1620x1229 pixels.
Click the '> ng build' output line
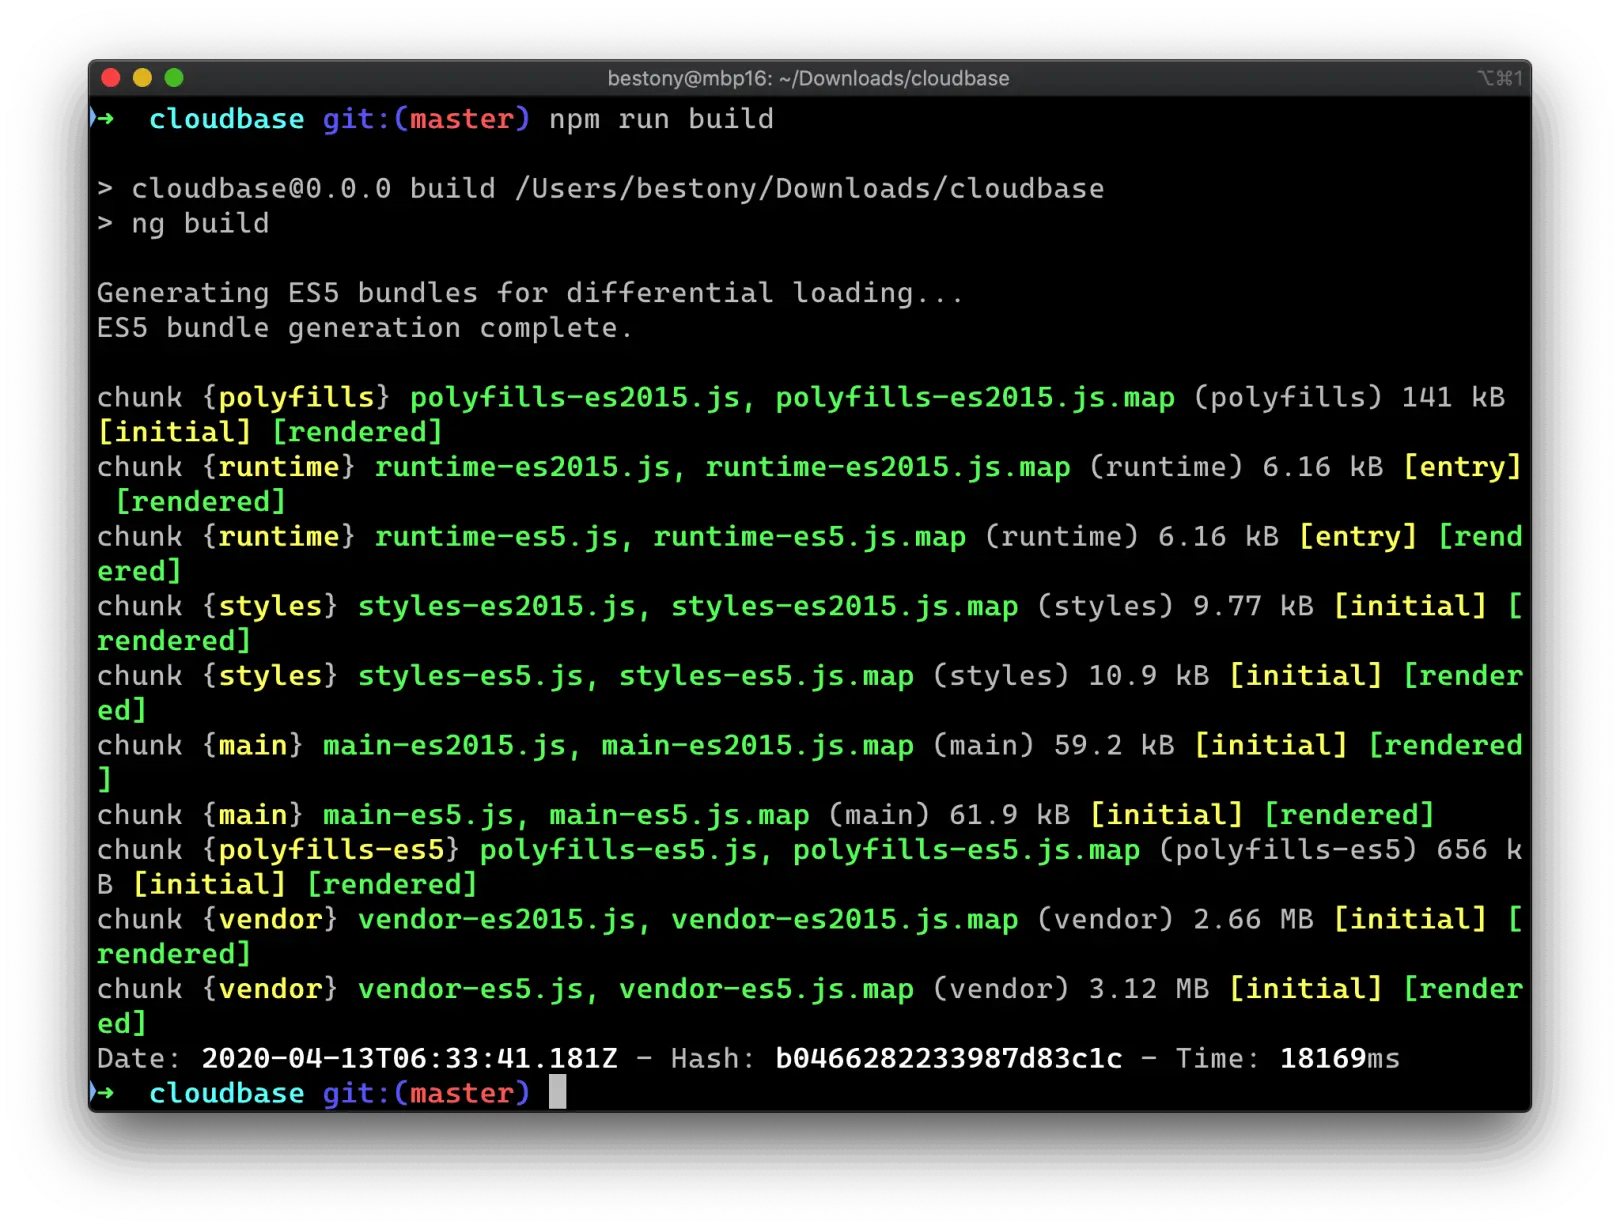[x=183, y=223]
